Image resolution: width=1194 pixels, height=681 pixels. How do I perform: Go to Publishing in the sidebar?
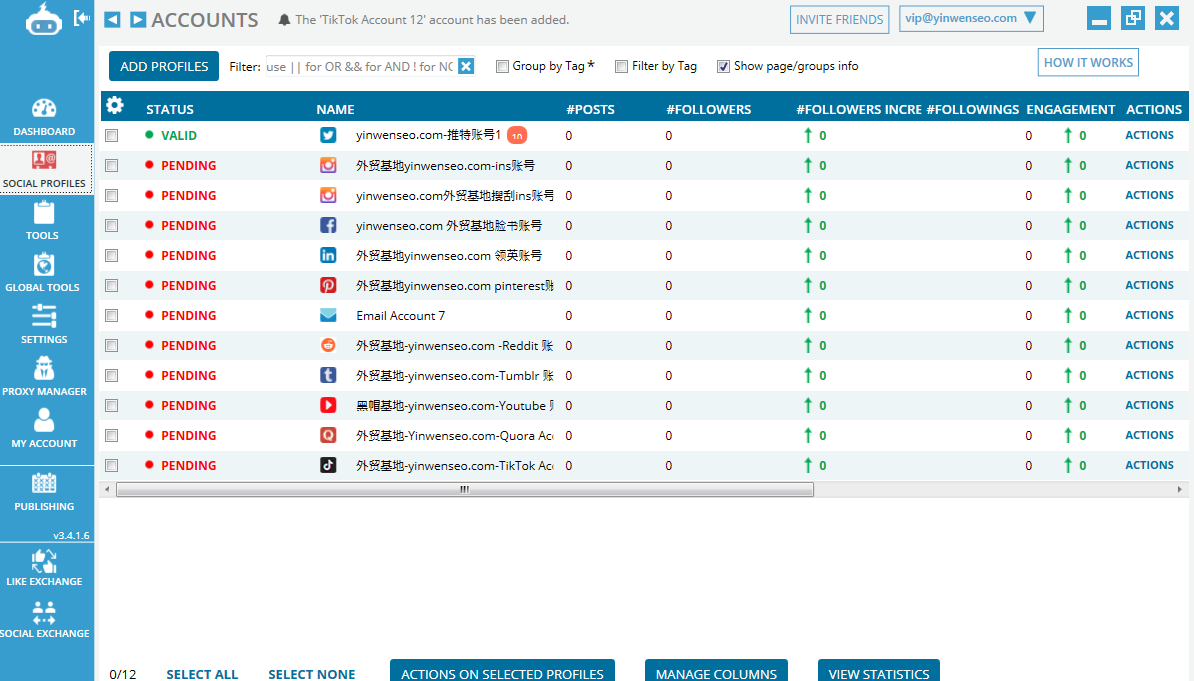tap(44, 491)
